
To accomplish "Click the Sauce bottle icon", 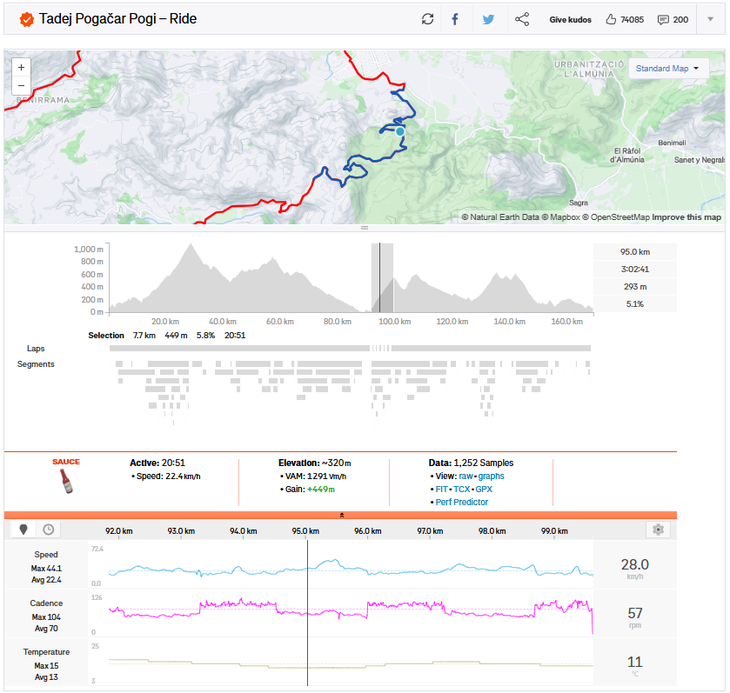I will point(66,481).
